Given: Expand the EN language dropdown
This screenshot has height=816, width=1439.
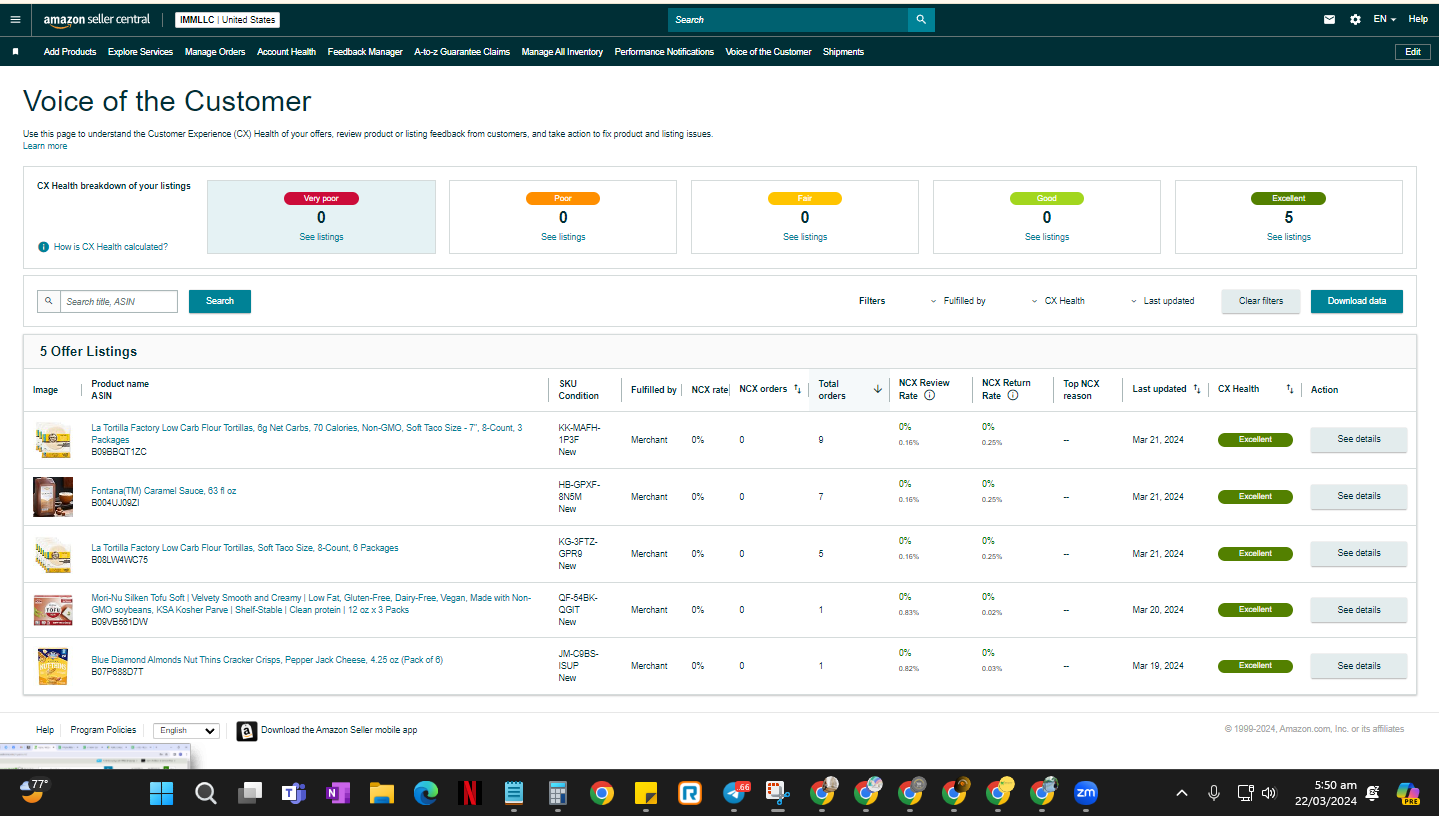Looking at the screenshot, I should (x=1385, y=19).
